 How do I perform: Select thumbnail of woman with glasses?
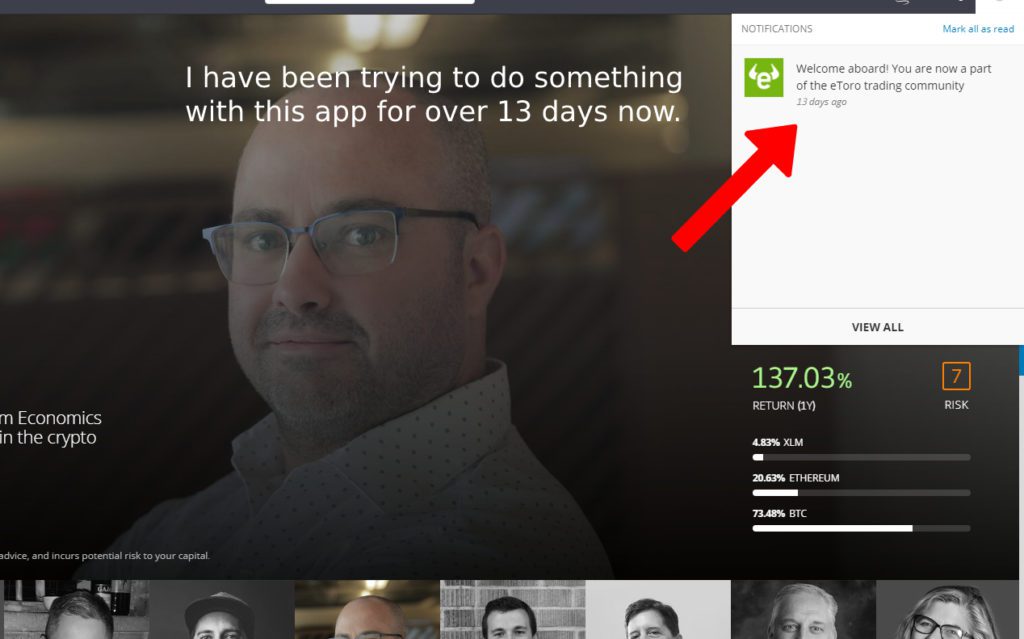tap(947, 610)
